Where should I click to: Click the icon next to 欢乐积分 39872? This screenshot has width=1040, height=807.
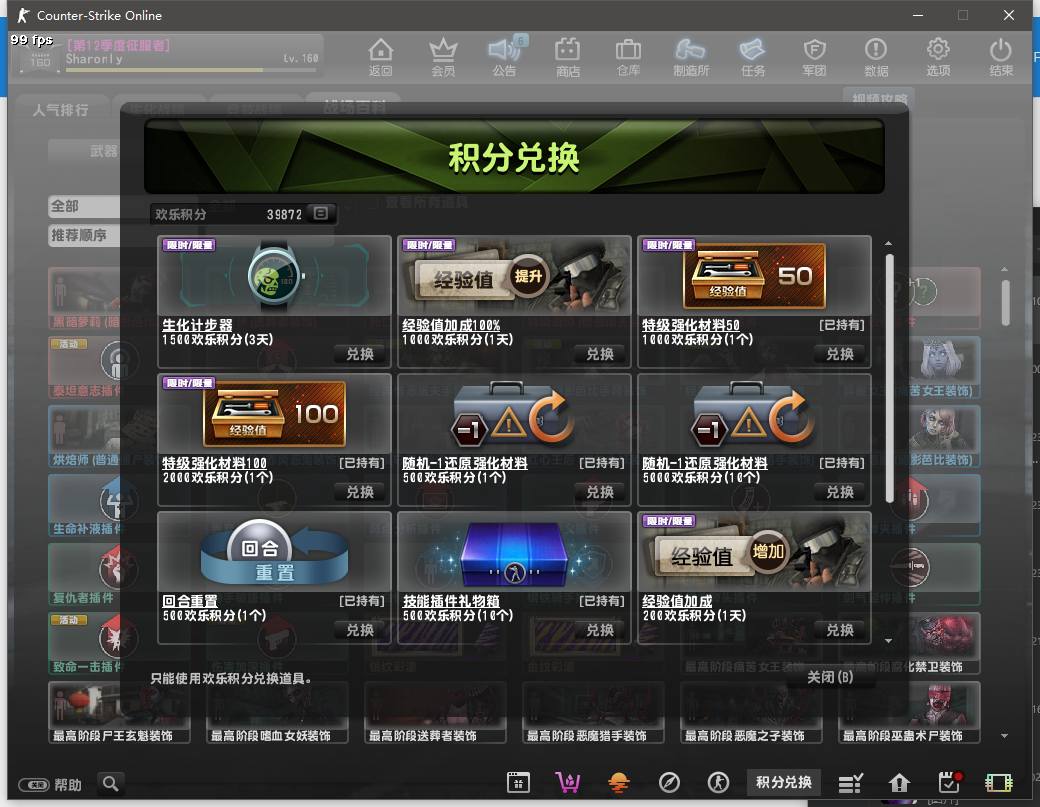pos(320,214)
